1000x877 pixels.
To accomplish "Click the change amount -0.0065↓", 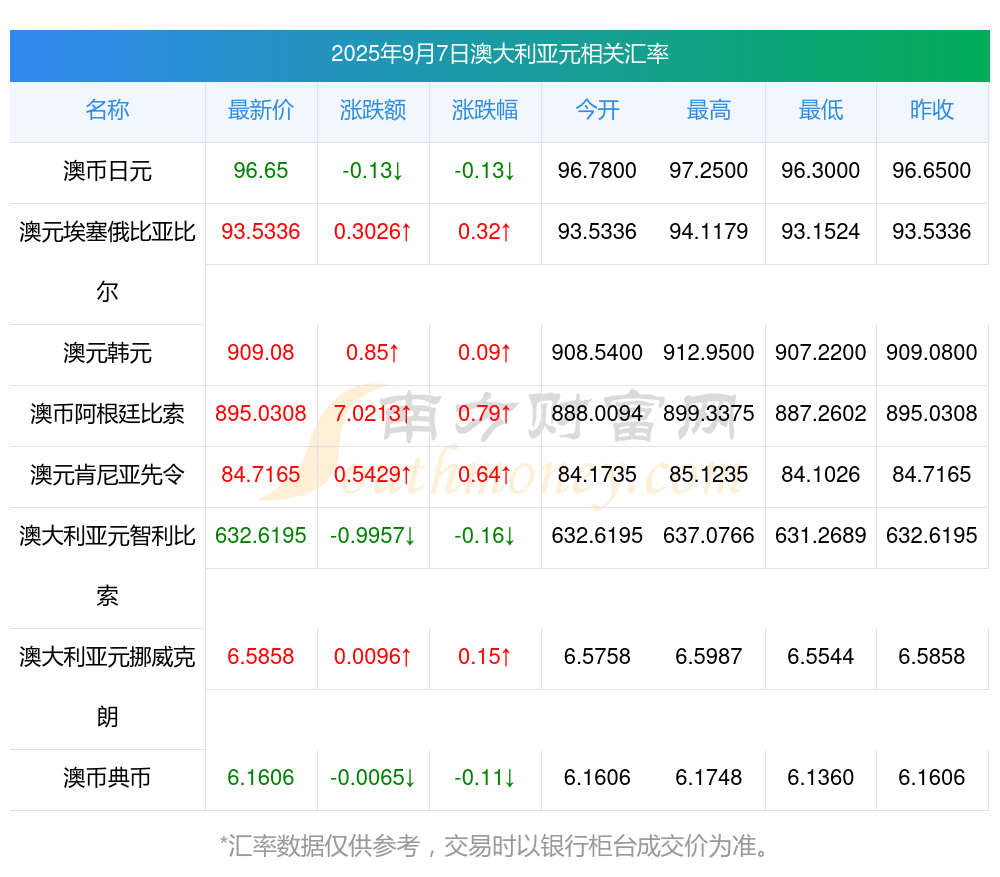I will click(373, 778).
